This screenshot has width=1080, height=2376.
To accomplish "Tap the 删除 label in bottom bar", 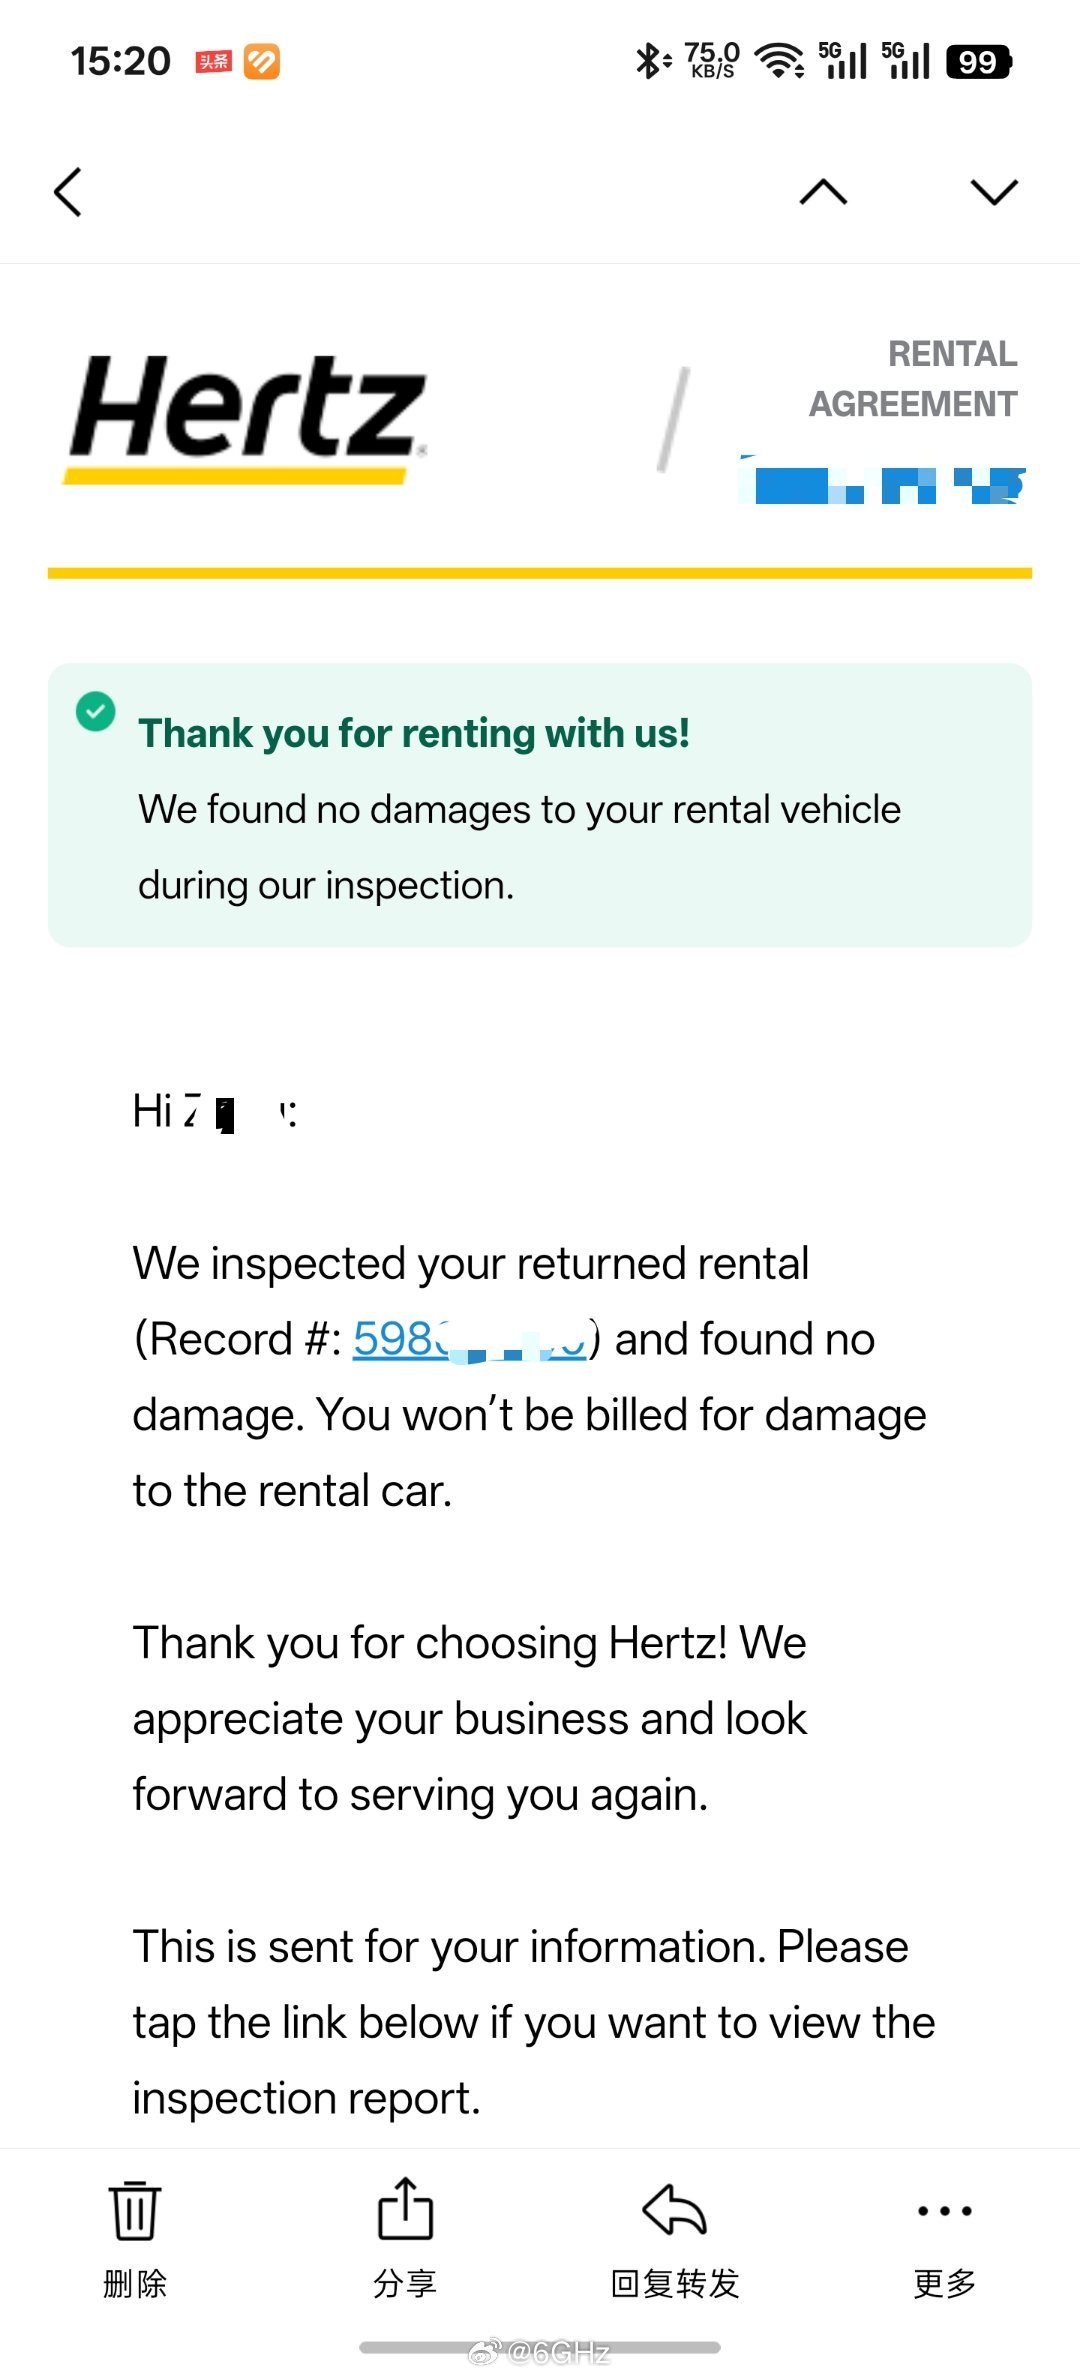I will pyautogui.click(x=135, y=2283).
